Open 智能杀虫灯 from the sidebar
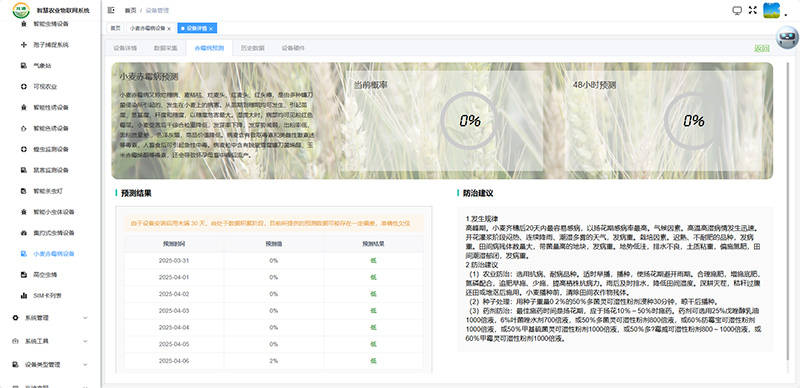Screen dimensions: 800x388 [x=48, y=191]
